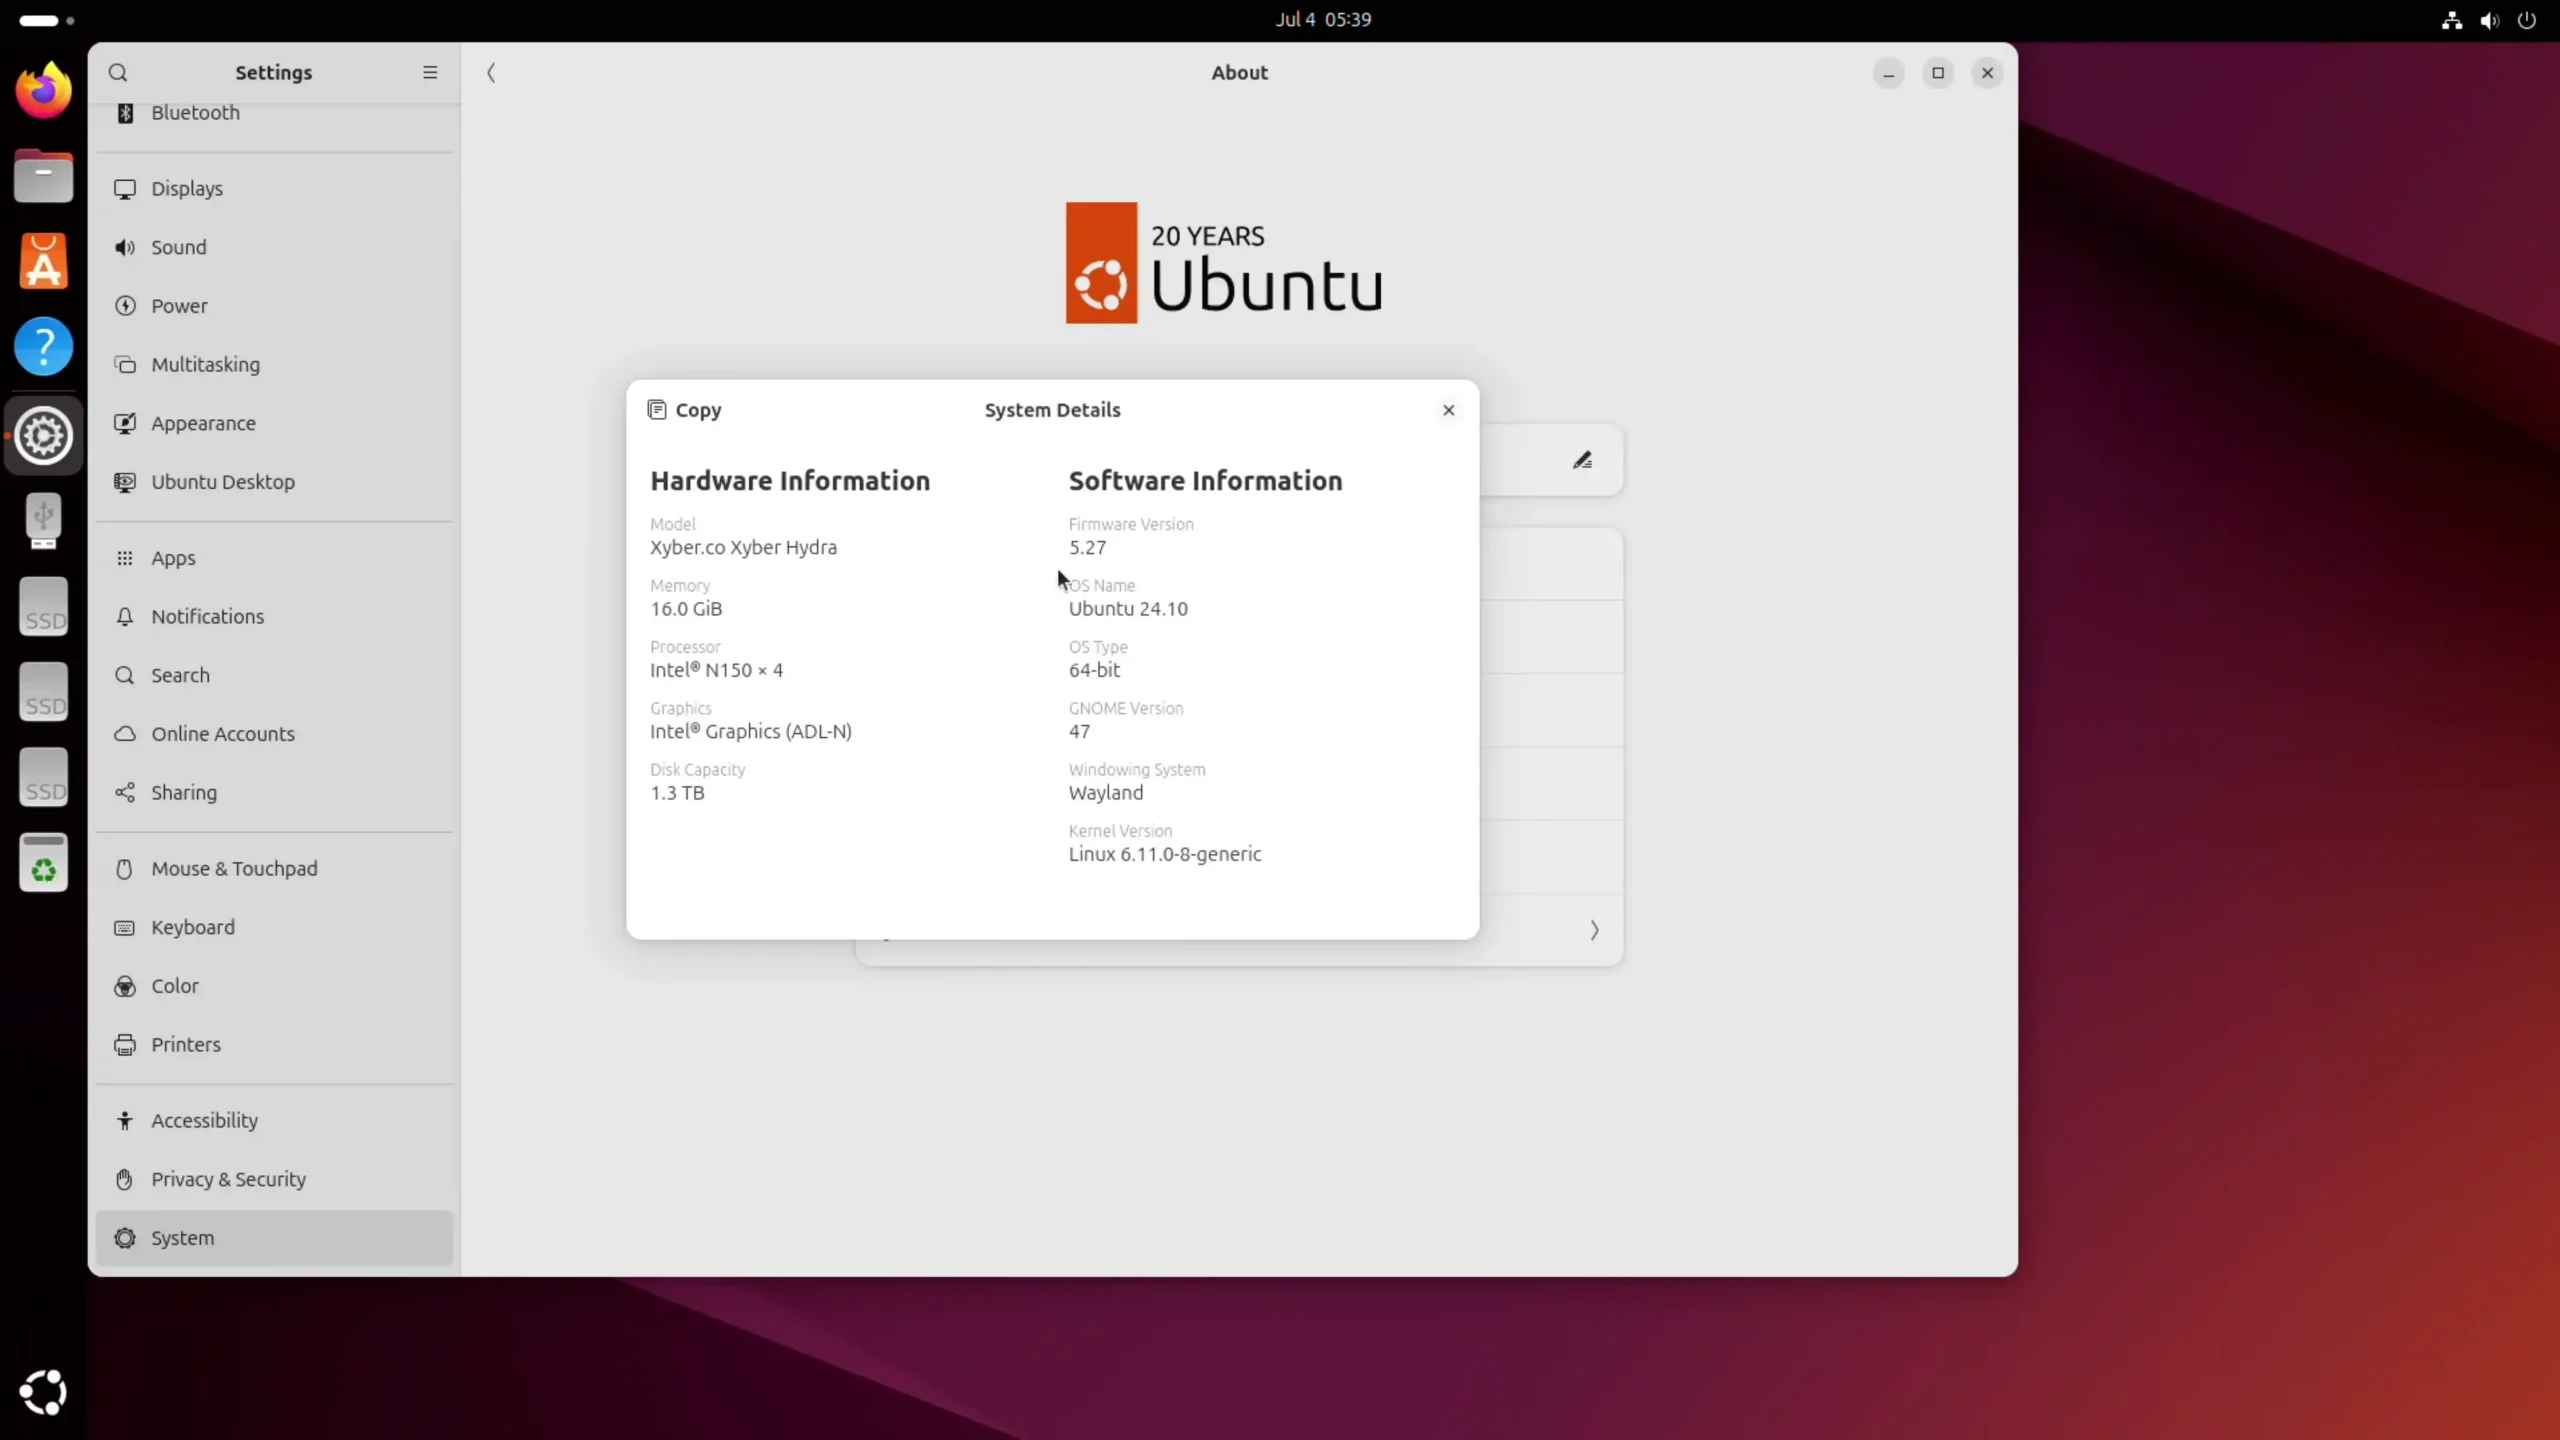Open Apps settings

[275, 558]
